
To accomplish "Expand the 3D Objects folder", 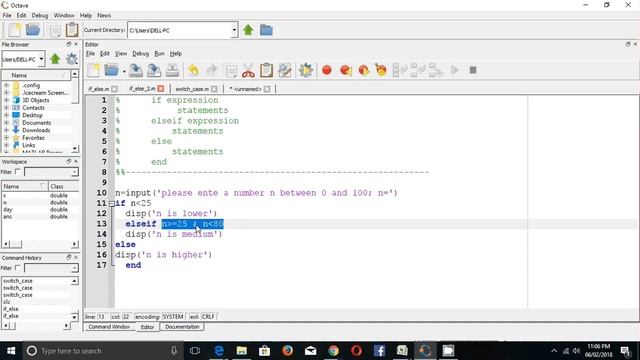I will click(6, 100).
